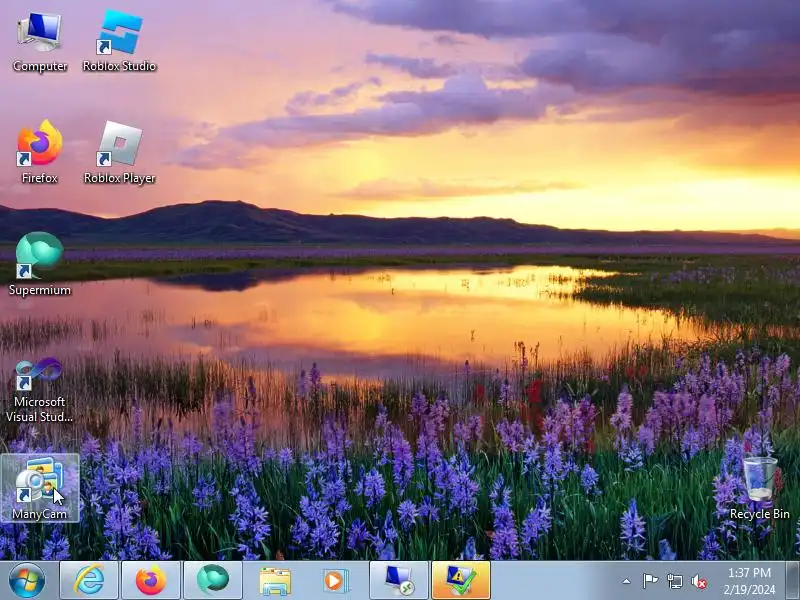Open Windows Media Player from taskbar

(x=337, y=580)
